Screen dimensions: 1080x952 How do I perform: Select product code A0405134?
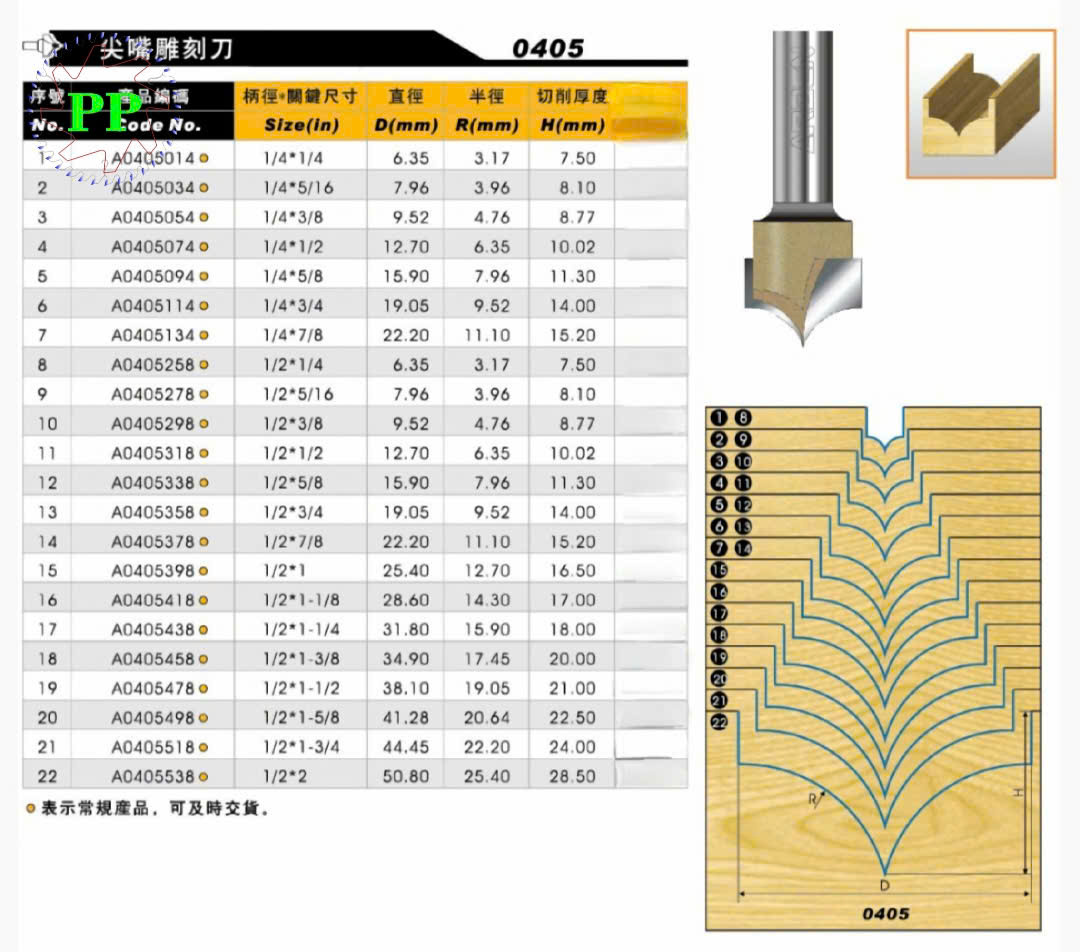coord(153,335)
